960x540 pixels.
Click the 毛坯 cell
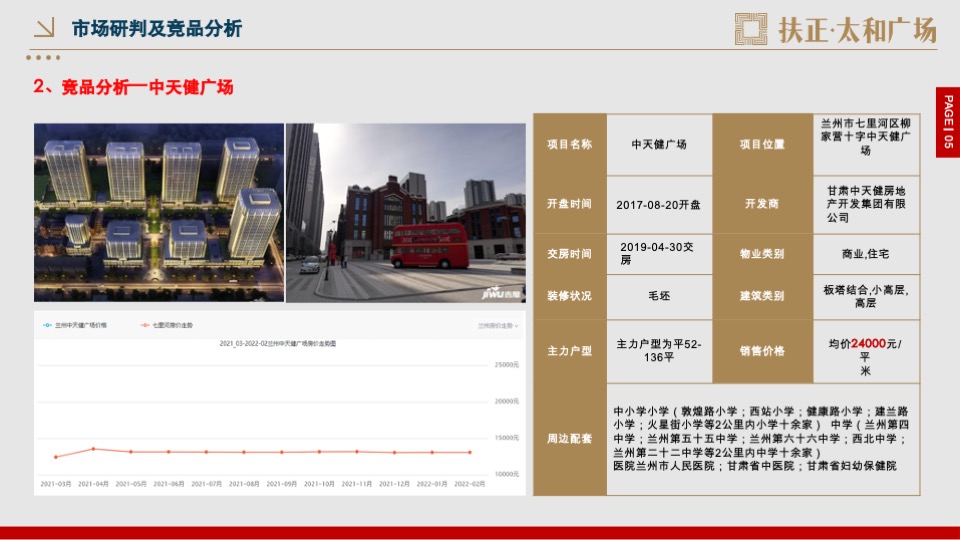659,296
